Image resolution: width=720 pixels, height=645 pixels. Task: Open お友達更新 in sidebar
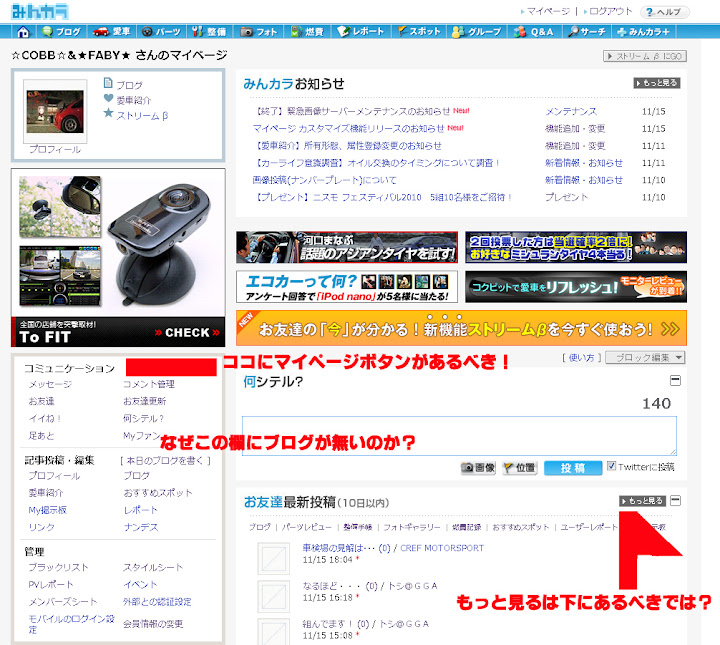[x=145, y=401]
